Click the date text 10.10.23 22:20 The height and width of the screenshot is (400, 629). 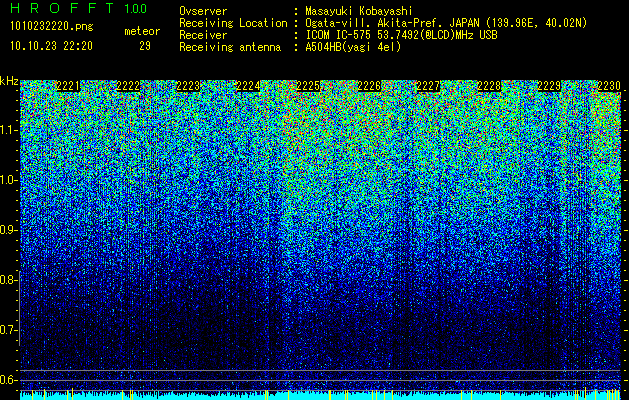pos(51,46)
